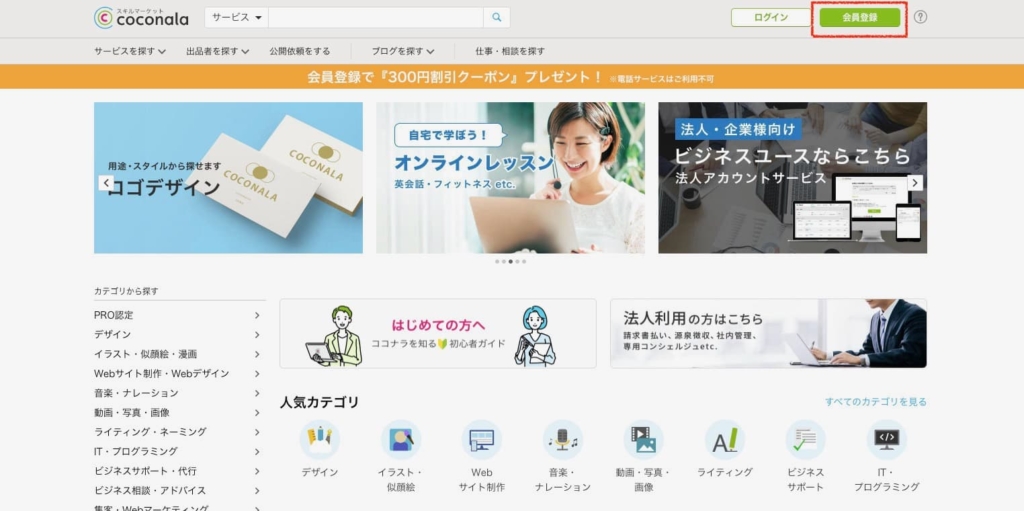
Task: Open the はじめての方へ beginner guide banner
Action: pos(438,333)
